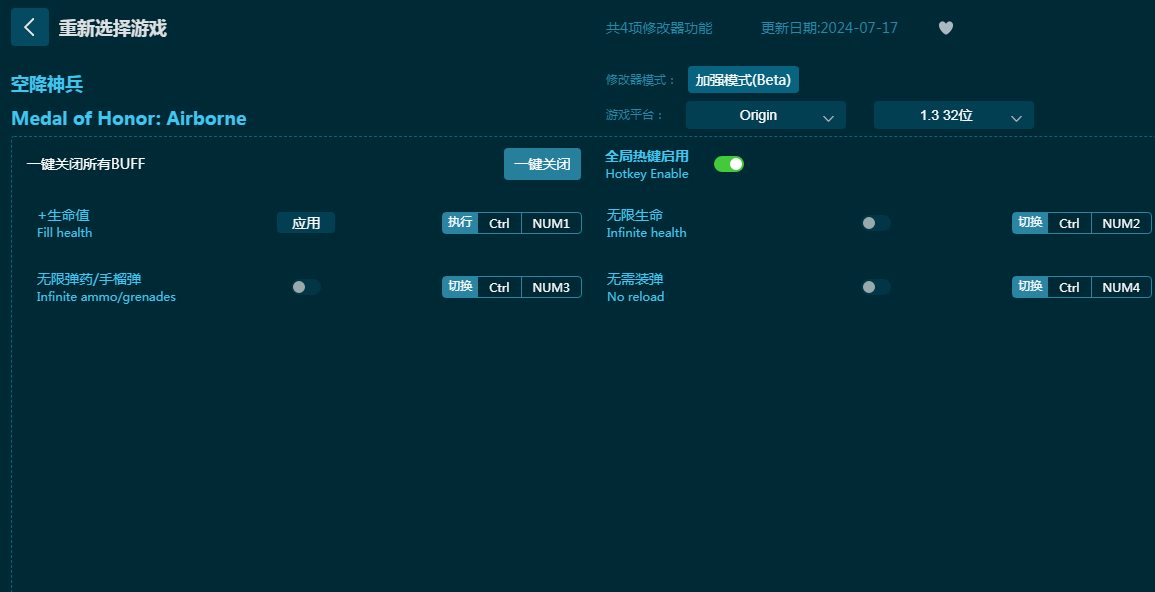
Task: Click the NUM1 hotkey box
Action: pos(551,223)
